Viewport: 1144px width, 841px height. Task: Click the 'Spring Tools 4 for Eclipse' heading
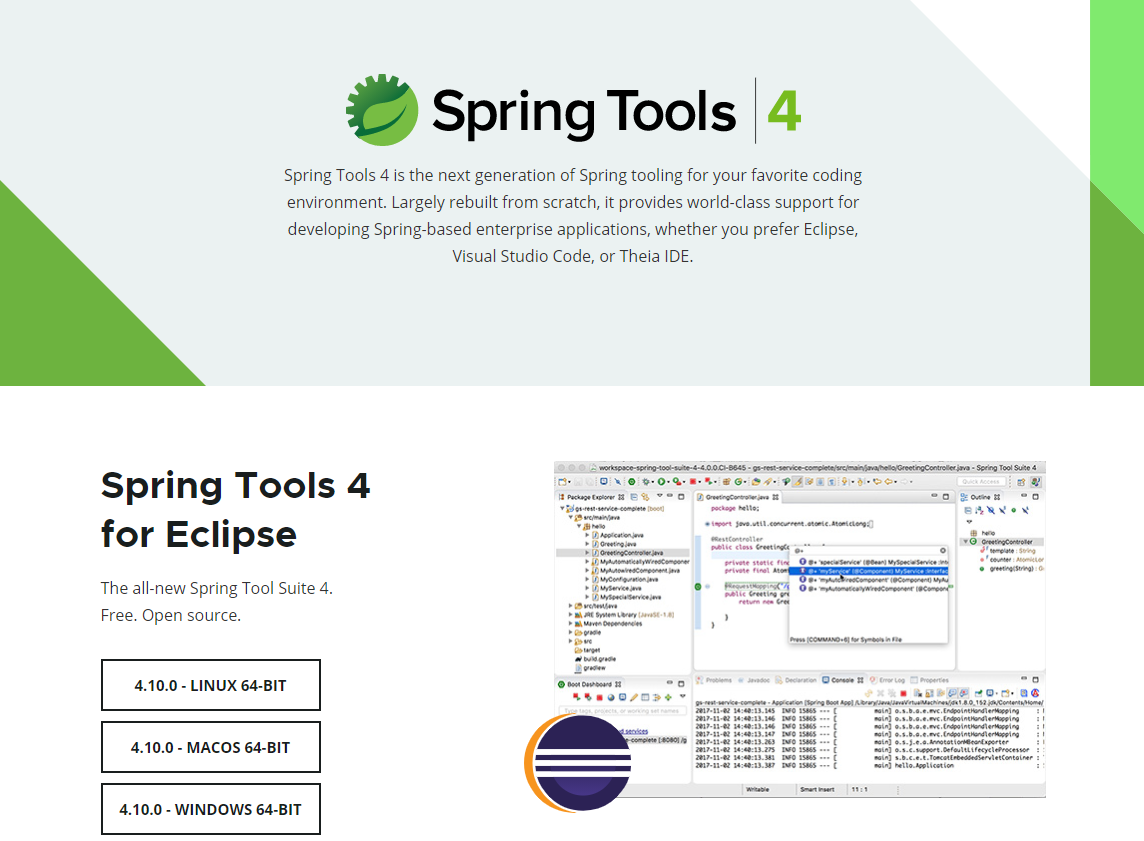236,509
